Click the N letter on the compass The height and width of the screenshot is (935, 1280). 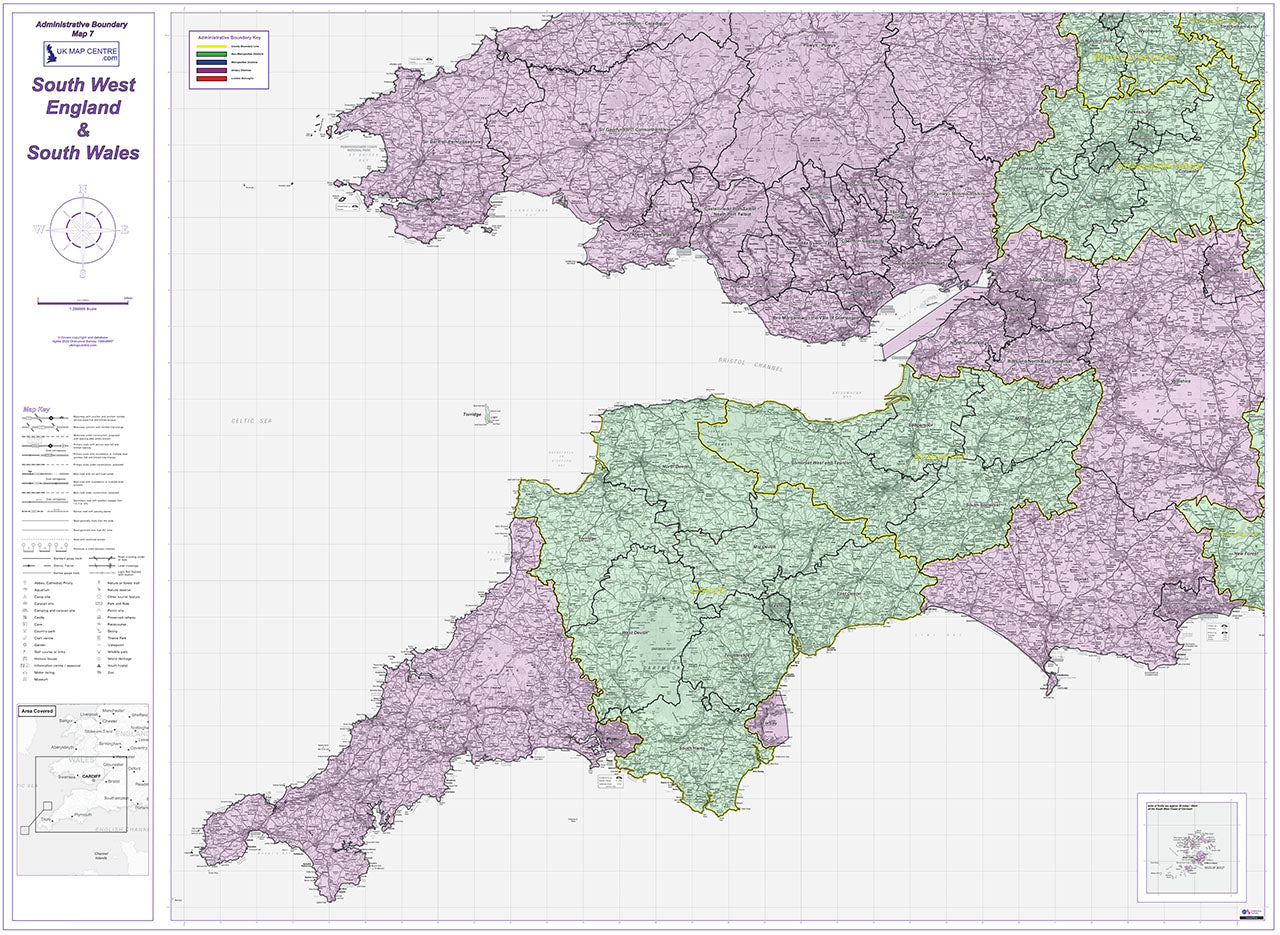click(83, 188)
